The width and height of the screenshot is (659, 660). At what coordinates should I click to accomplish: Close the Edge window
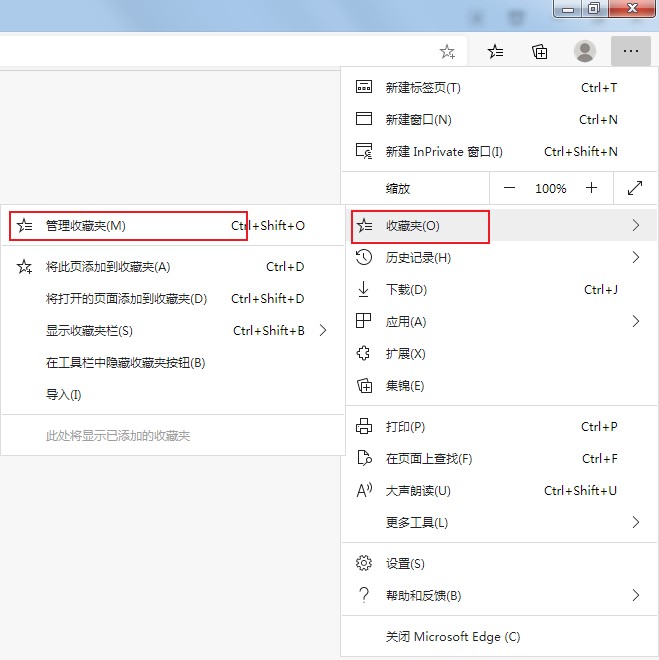632,8
